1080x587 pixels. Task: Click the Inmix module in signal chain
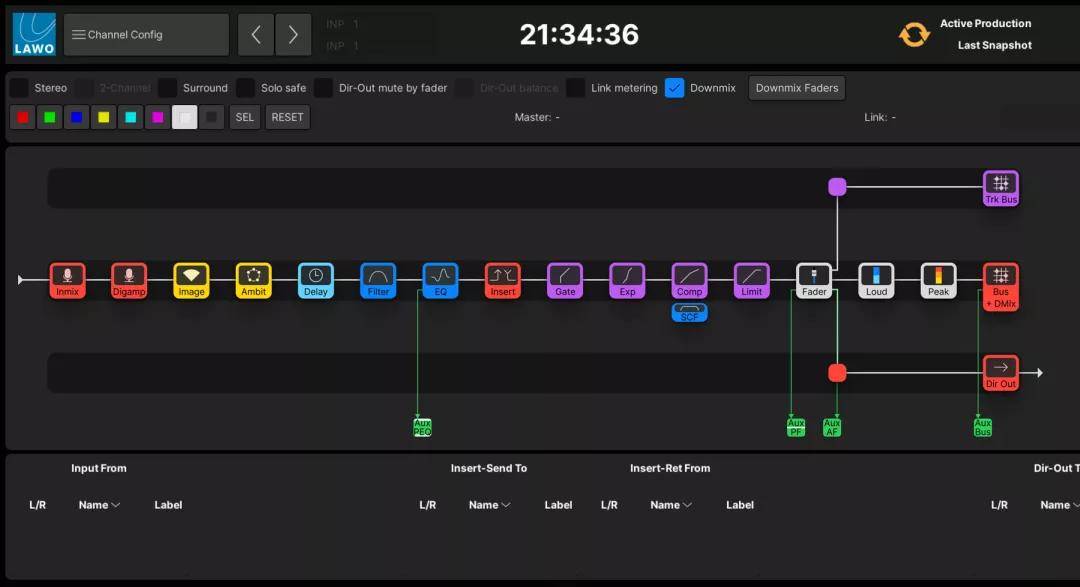pyautogui.click(x=68, y=280)
